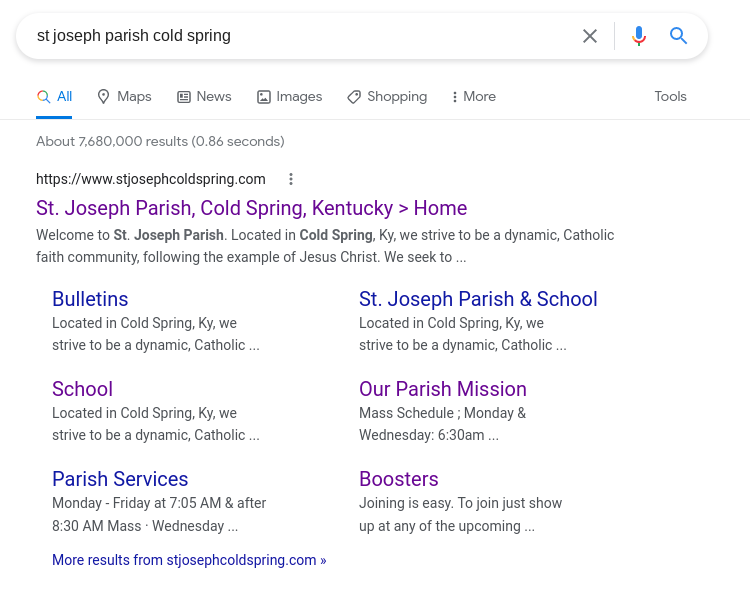This screenshot has width=750, height=592.
Task: Click inside the search query field
Action: tap(300, 36)
